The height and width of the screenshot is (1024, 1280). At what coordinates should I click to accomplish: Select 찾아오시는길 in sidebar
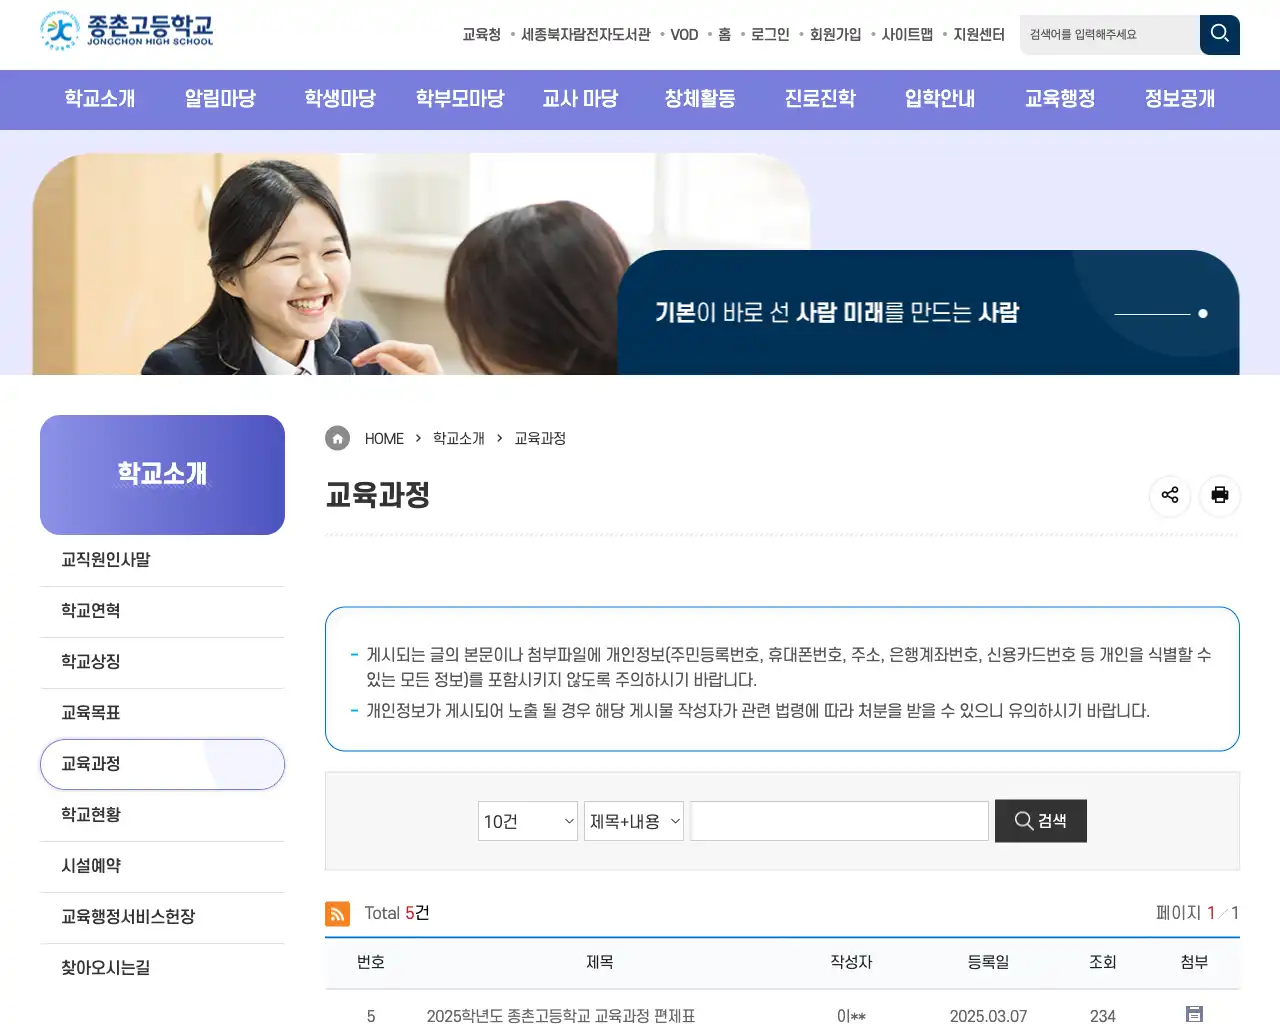coord(162,968)
